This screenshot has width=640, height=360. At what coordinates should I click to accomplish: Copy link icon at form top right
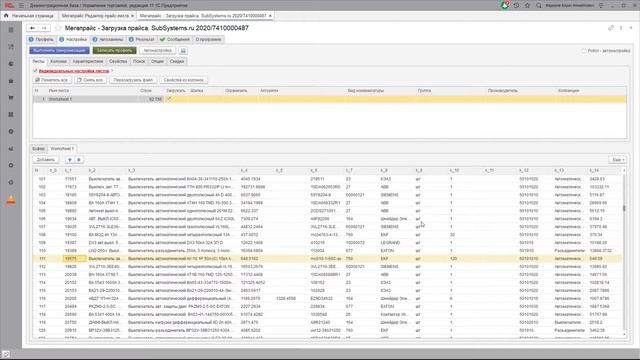pos(611,28)
